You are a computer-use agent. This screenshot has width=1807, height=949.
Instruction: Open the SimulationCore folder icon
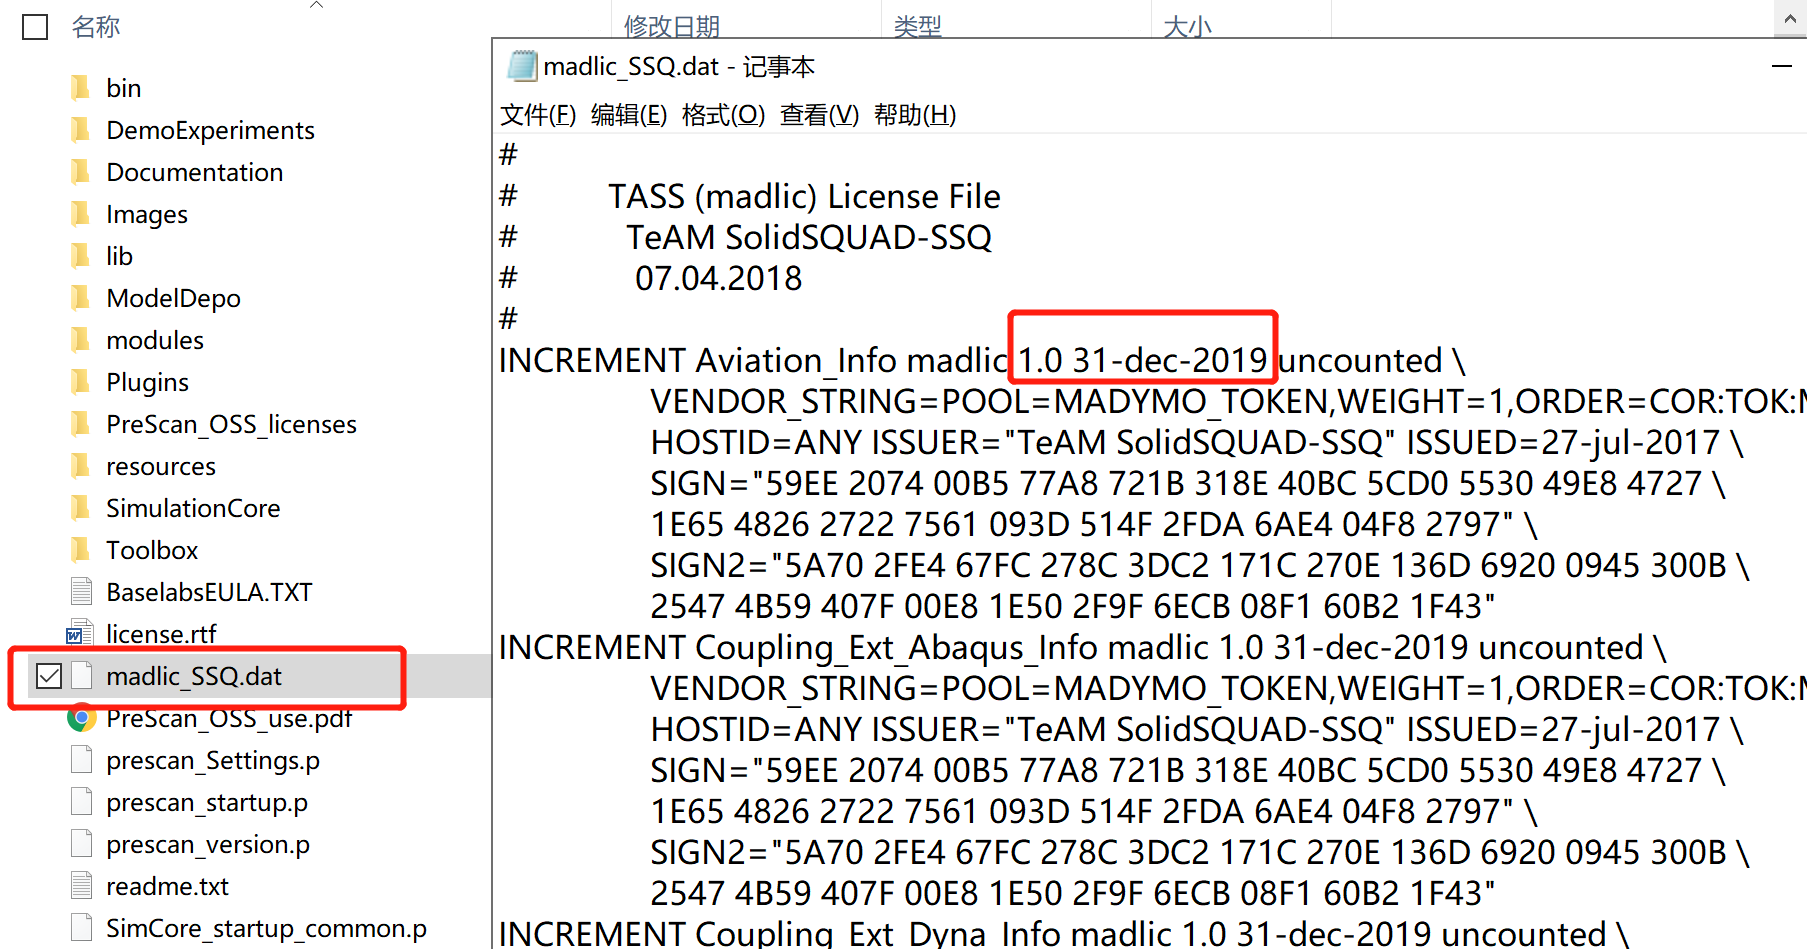[x=81, y=508]
